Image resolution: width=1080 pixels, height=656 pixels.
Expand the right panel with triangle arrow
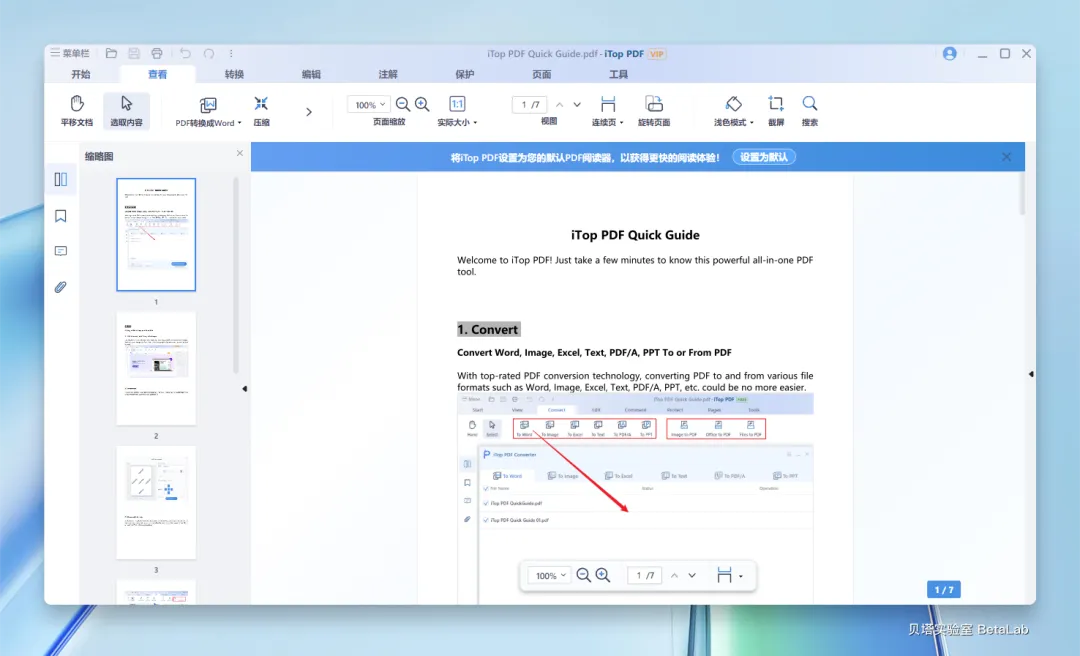click(x=1030, y=374)
